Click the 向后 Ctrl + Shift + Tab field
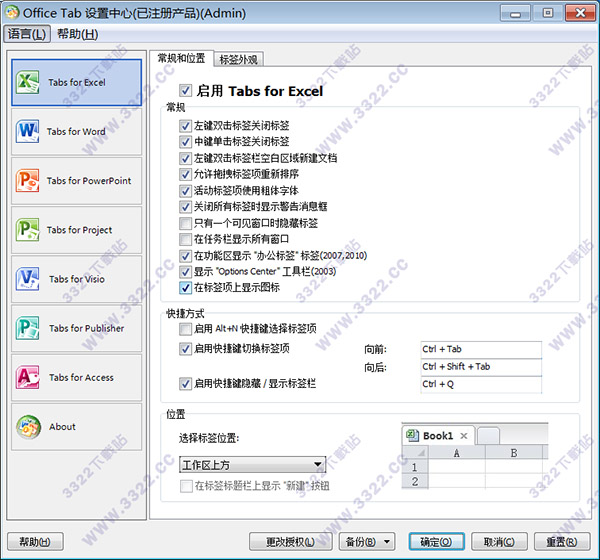This screenshot has height=560, width=600. coord(481,367)
